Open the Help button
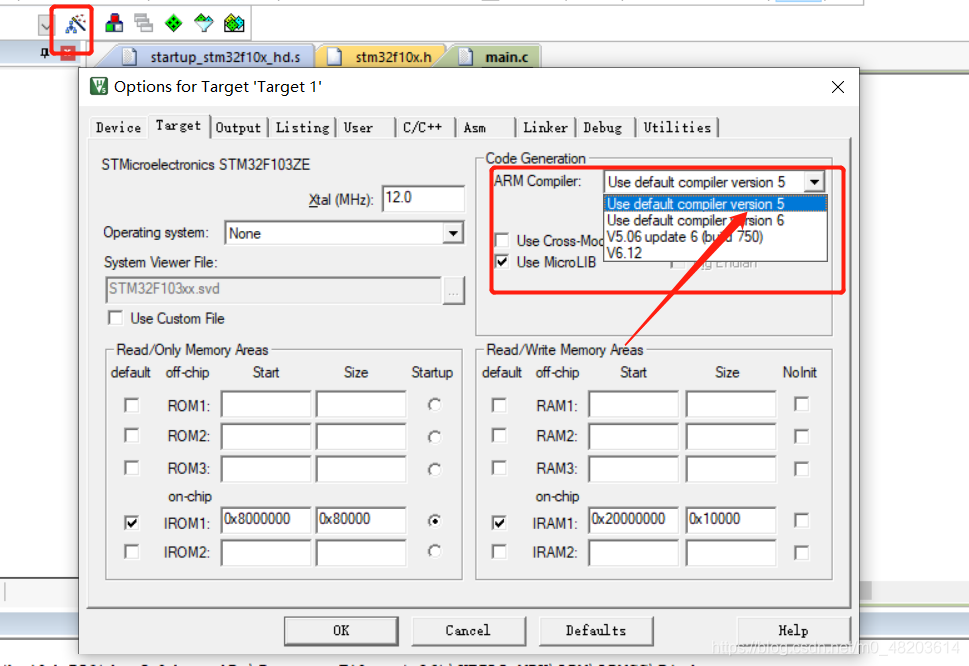 [793, 630]
